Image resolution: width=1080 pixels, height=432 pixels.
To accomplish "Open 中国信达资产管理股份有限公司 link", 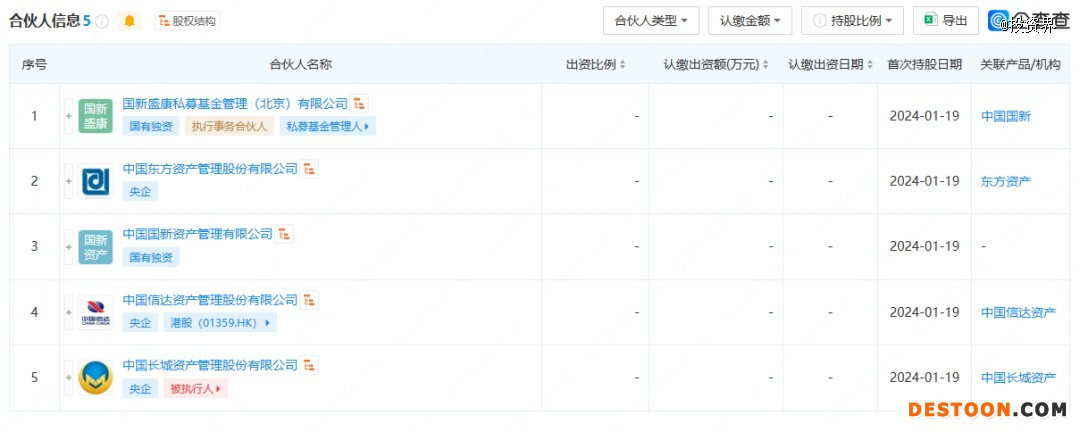I will click(x=210, y=300).
